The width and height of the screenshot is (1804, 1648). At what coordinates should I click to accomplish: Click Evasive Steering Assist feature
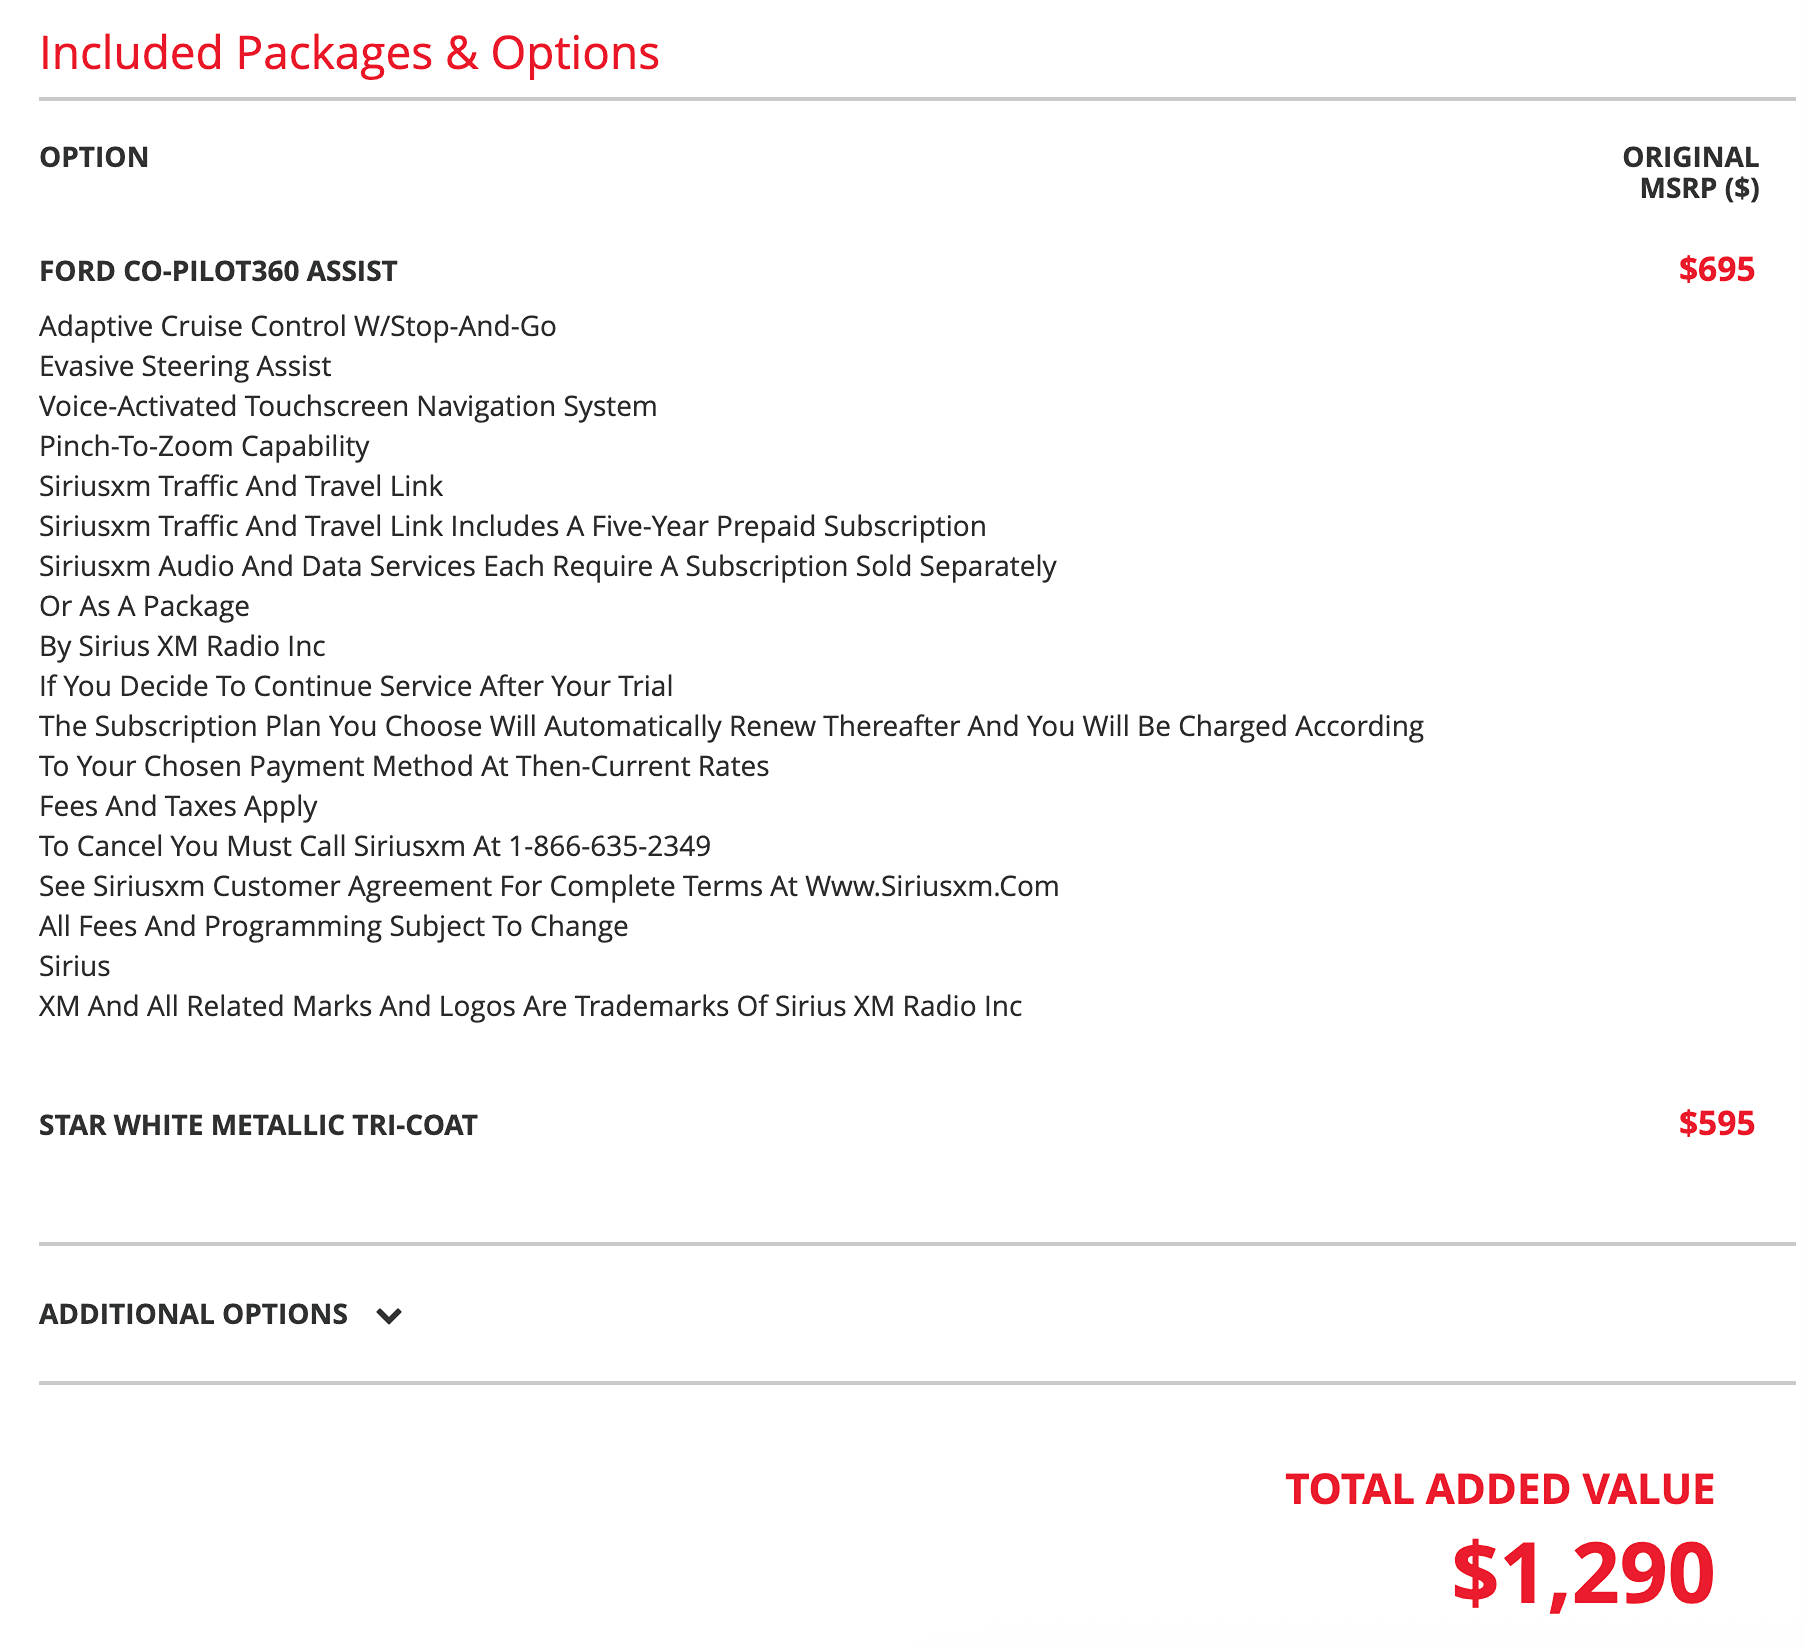(x=185, y=366)
